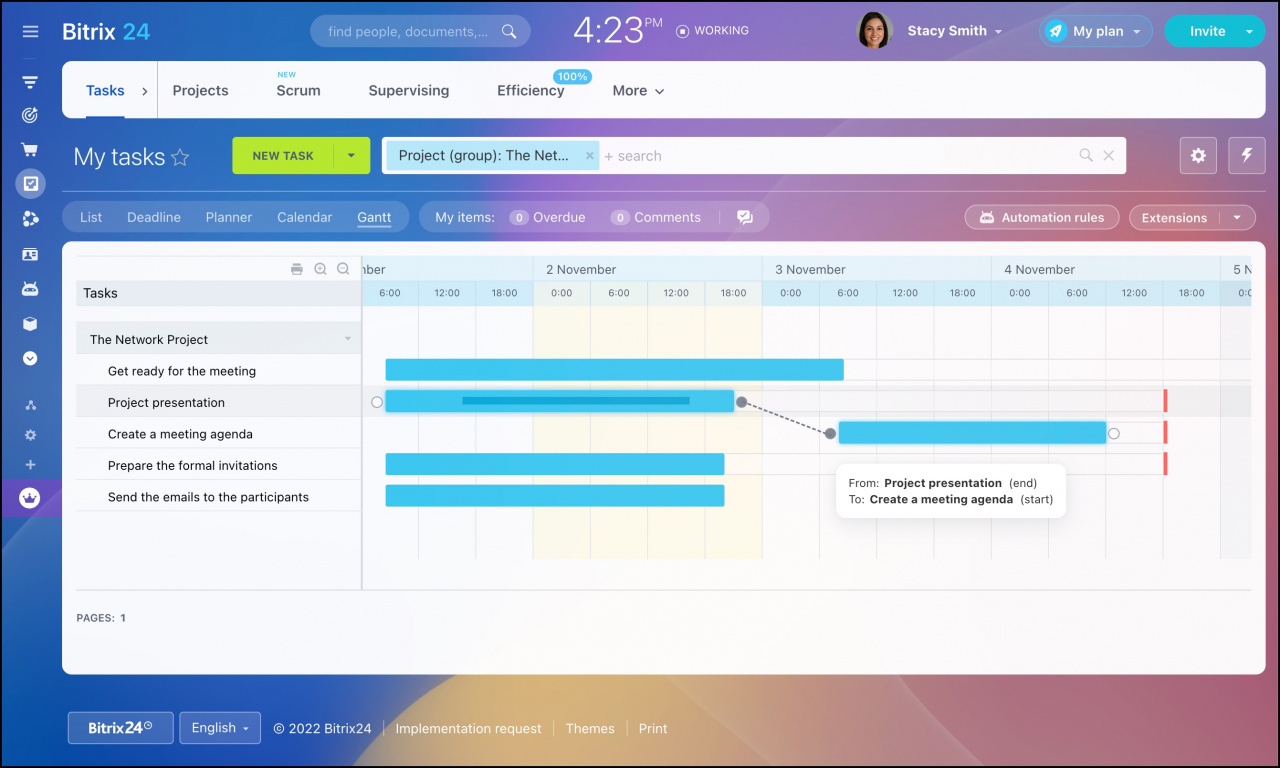Screen dimensions: 1280x768
Task: Open the goals target icon in the sidebar
Action: click(x=30, y=115)
